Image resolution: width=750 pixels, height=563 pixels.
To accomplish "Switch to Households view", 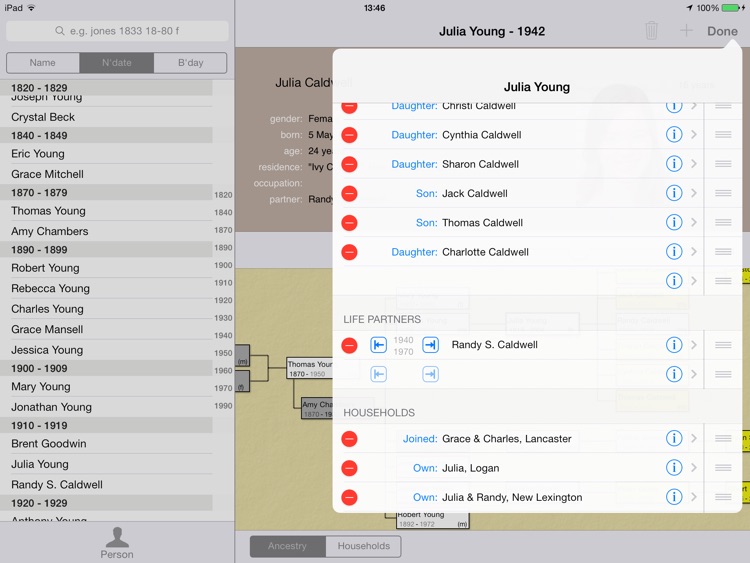I will coord(364,546).
